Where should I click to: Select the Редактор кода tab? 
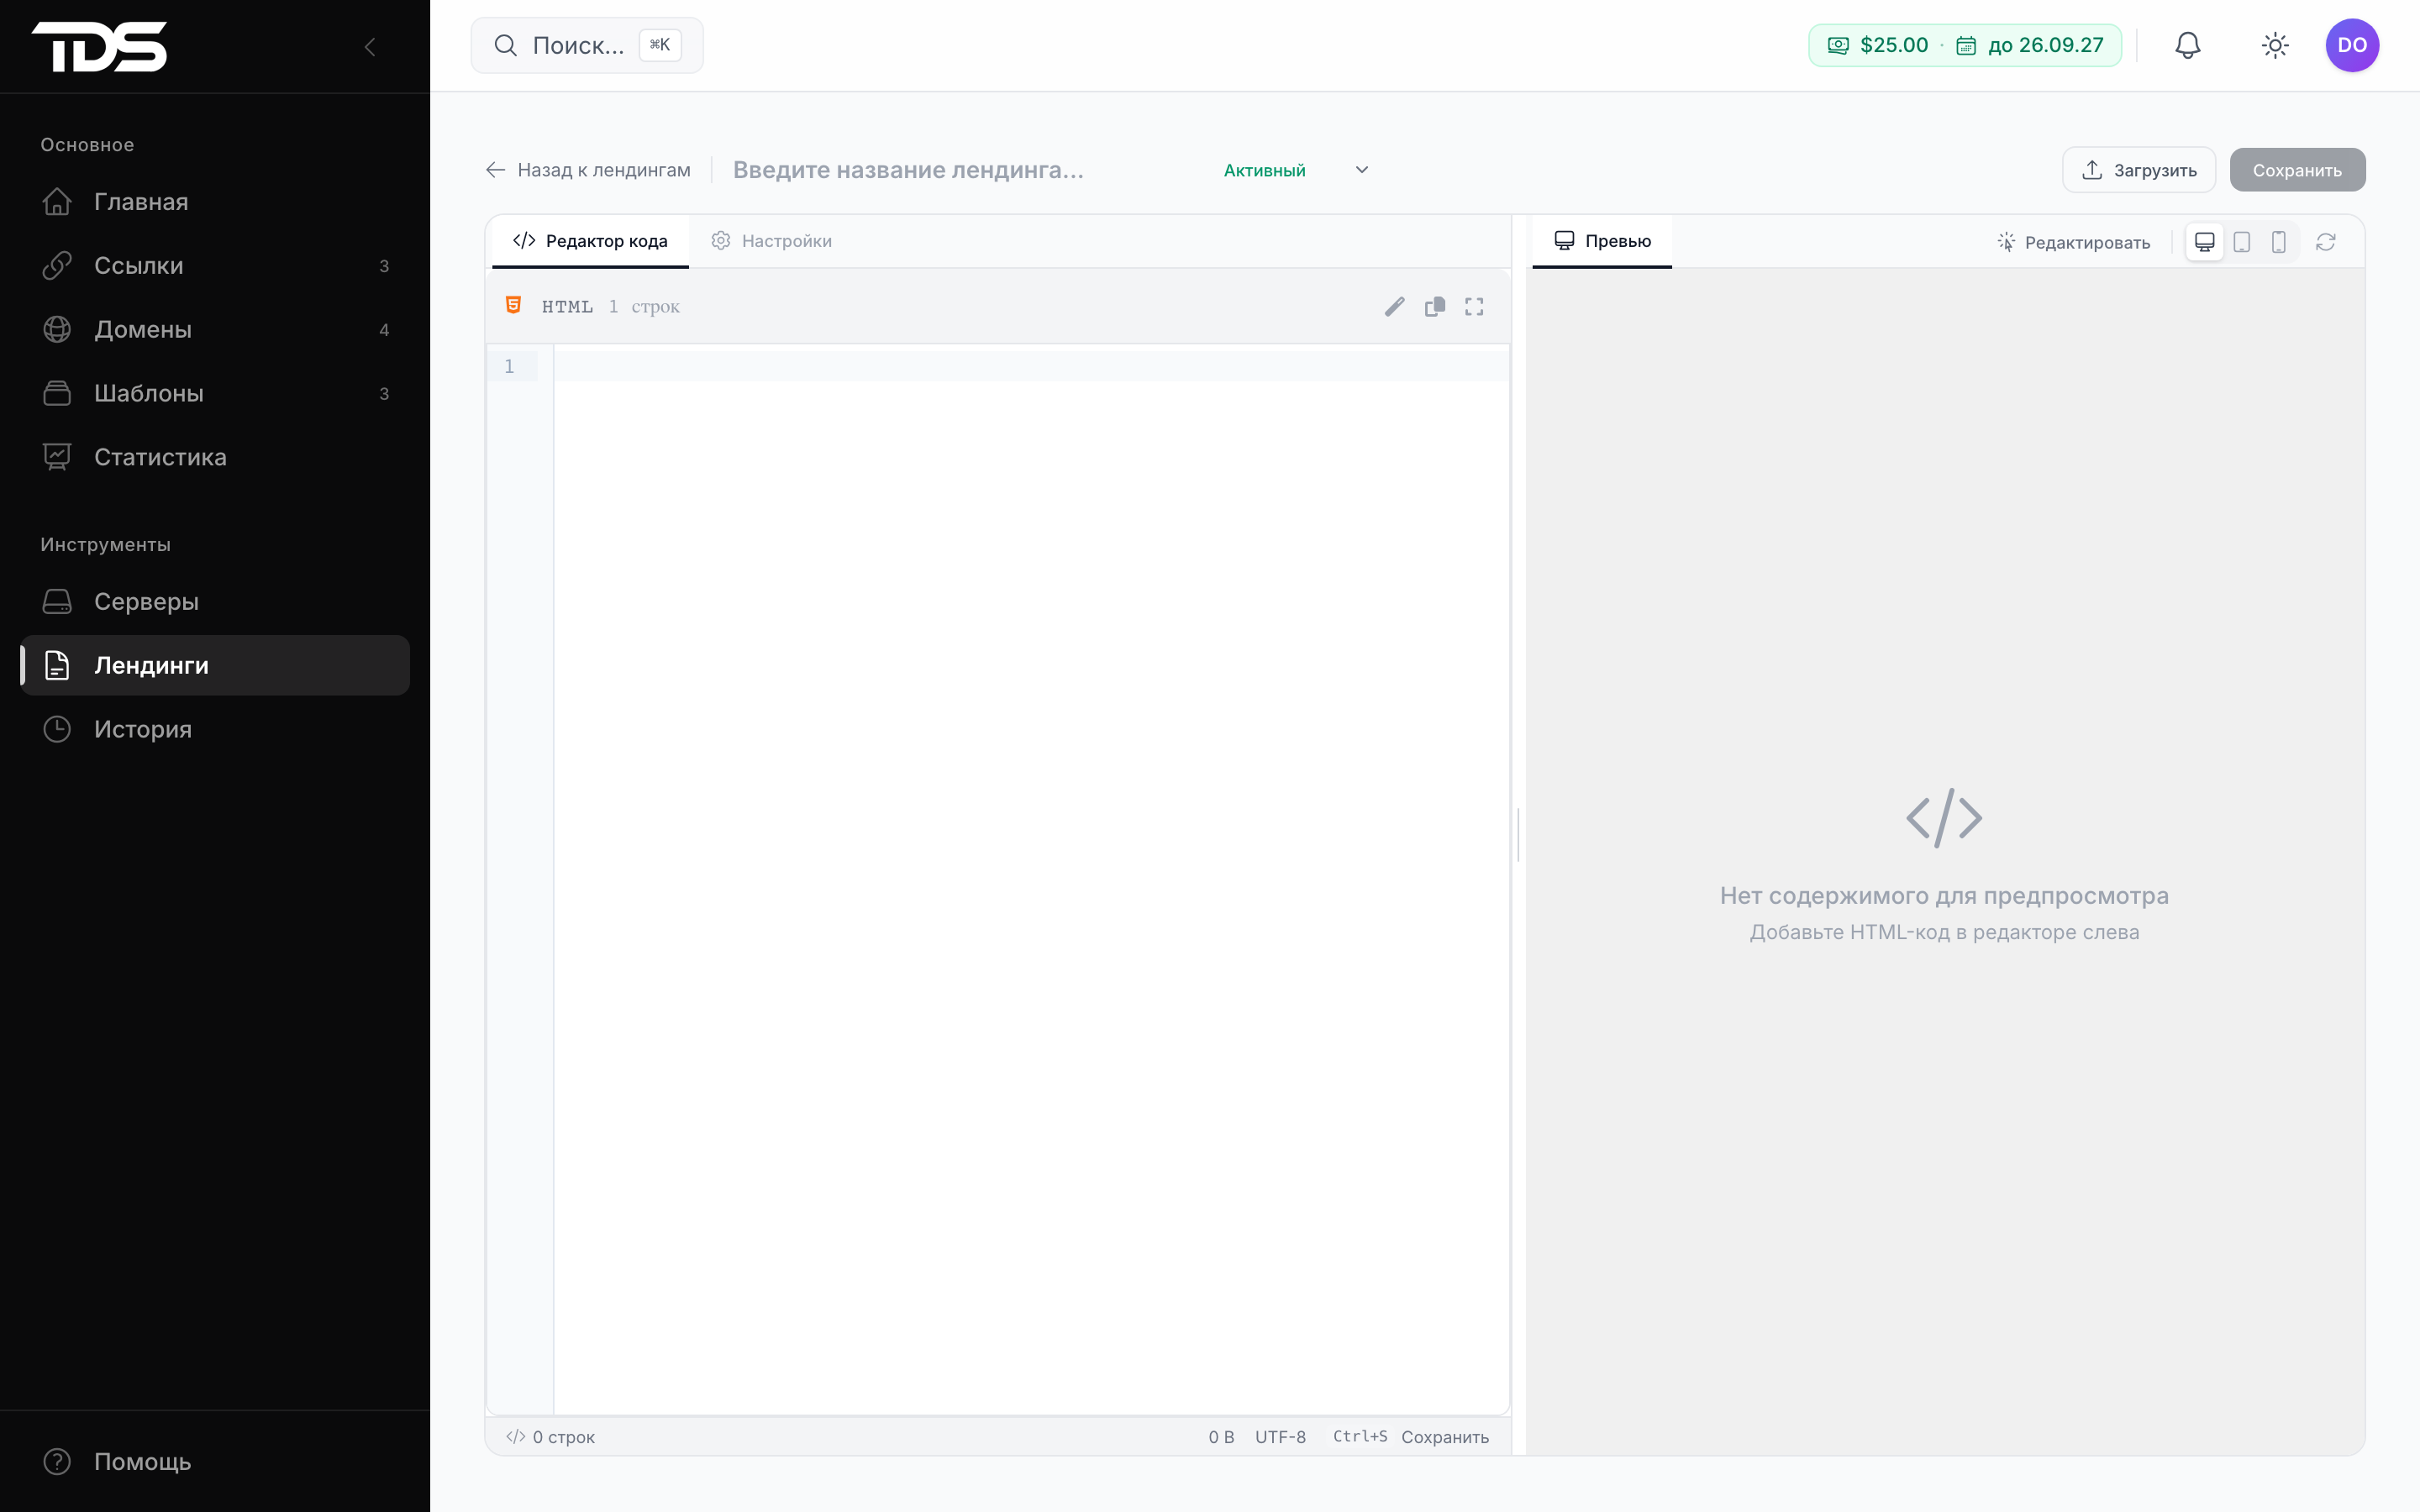point(590,241)
